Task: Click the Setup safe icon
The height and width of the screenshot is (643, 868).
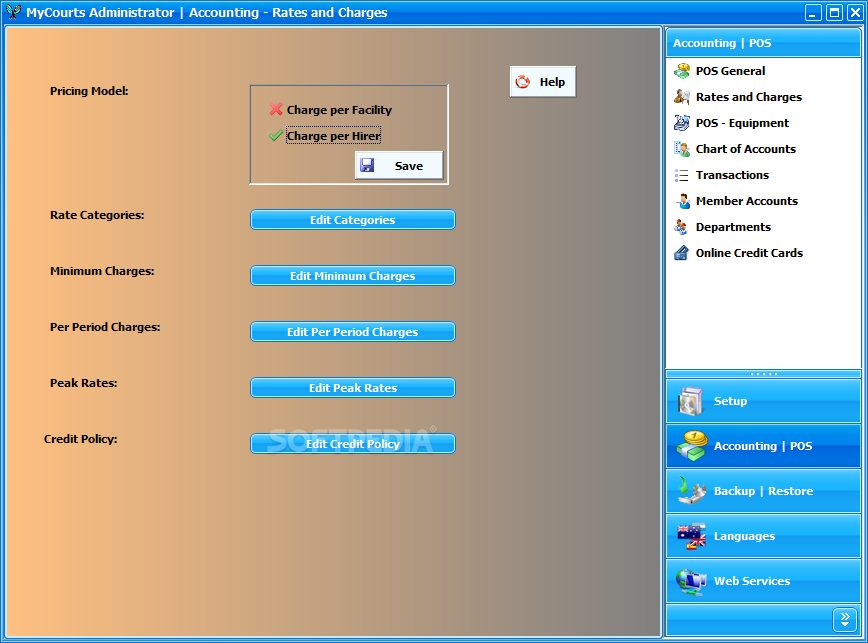Action: coord(690,401)
